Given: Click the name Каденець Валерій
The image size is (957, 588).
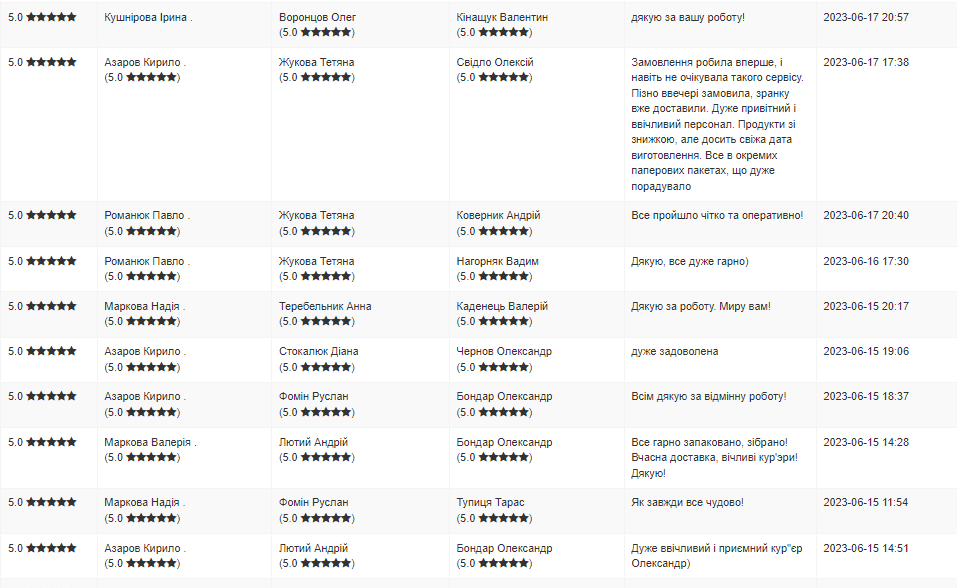Looking at the screenshot, I should tap(502, 306).
